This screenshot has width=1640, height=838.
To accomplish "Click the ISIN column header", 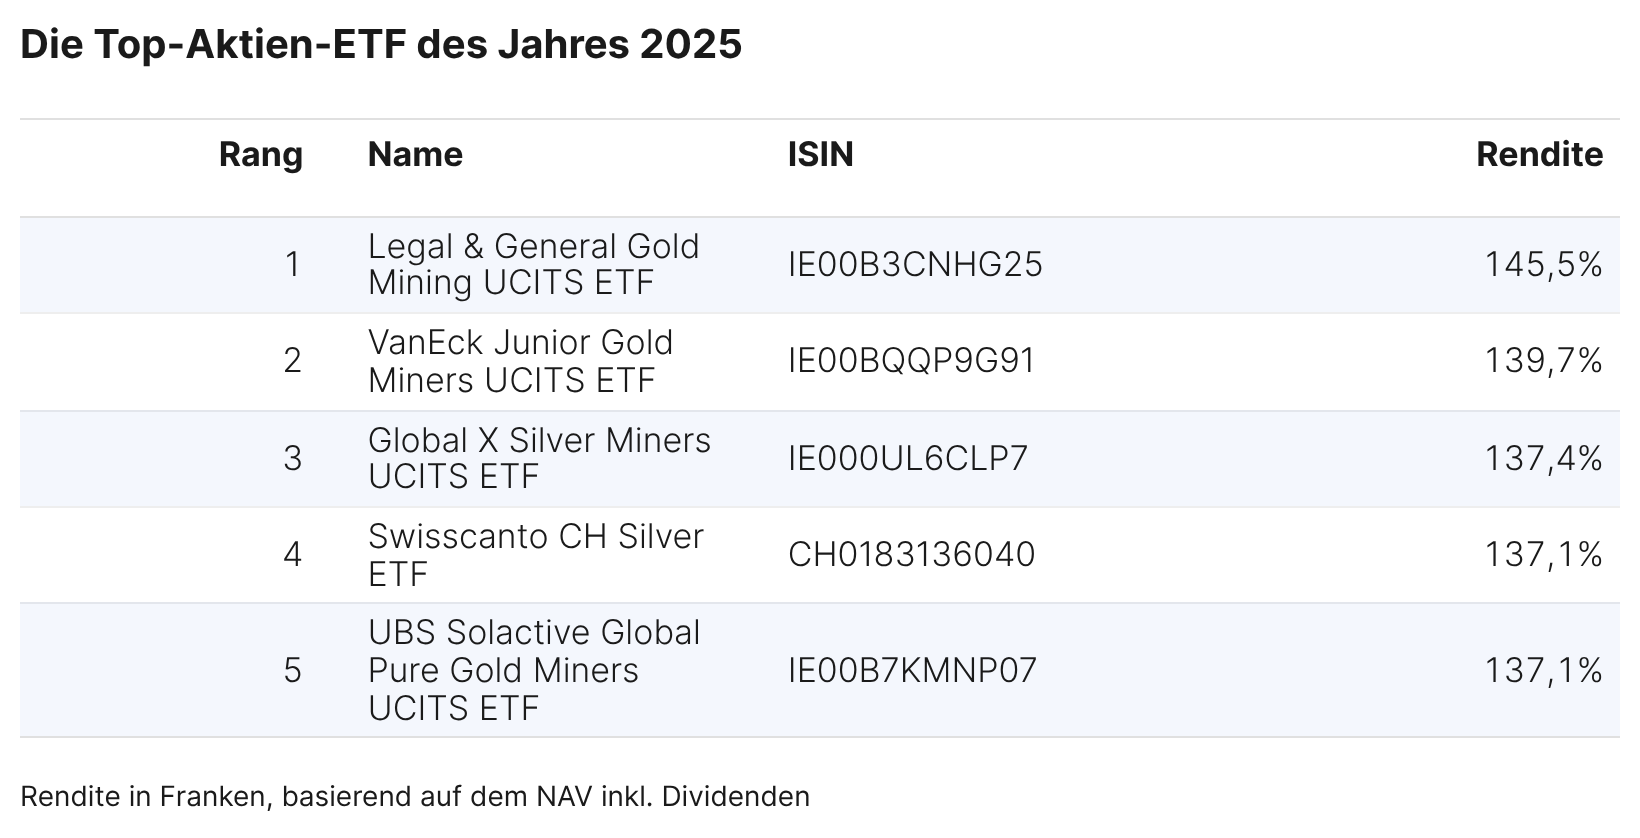I will coord(820,155).
